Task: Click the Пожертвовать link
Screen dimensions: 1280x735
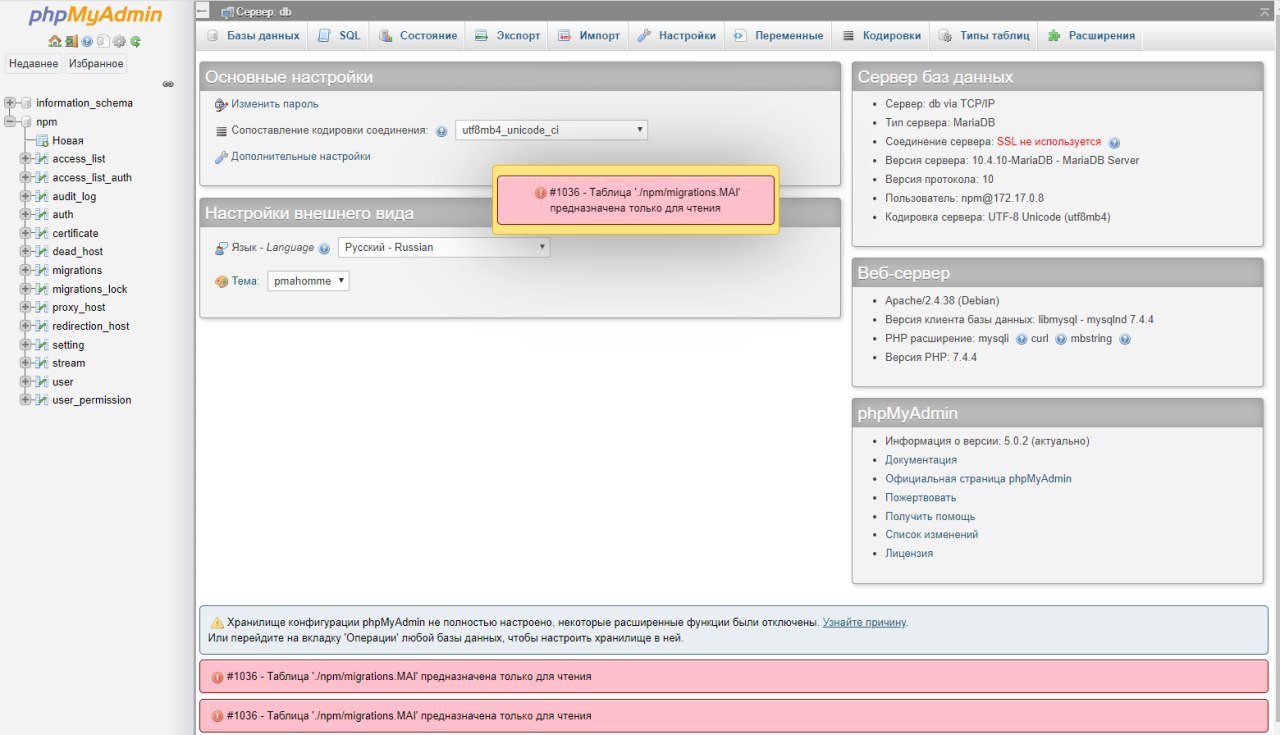Action: pyautogui.click(x=920, y=498)
